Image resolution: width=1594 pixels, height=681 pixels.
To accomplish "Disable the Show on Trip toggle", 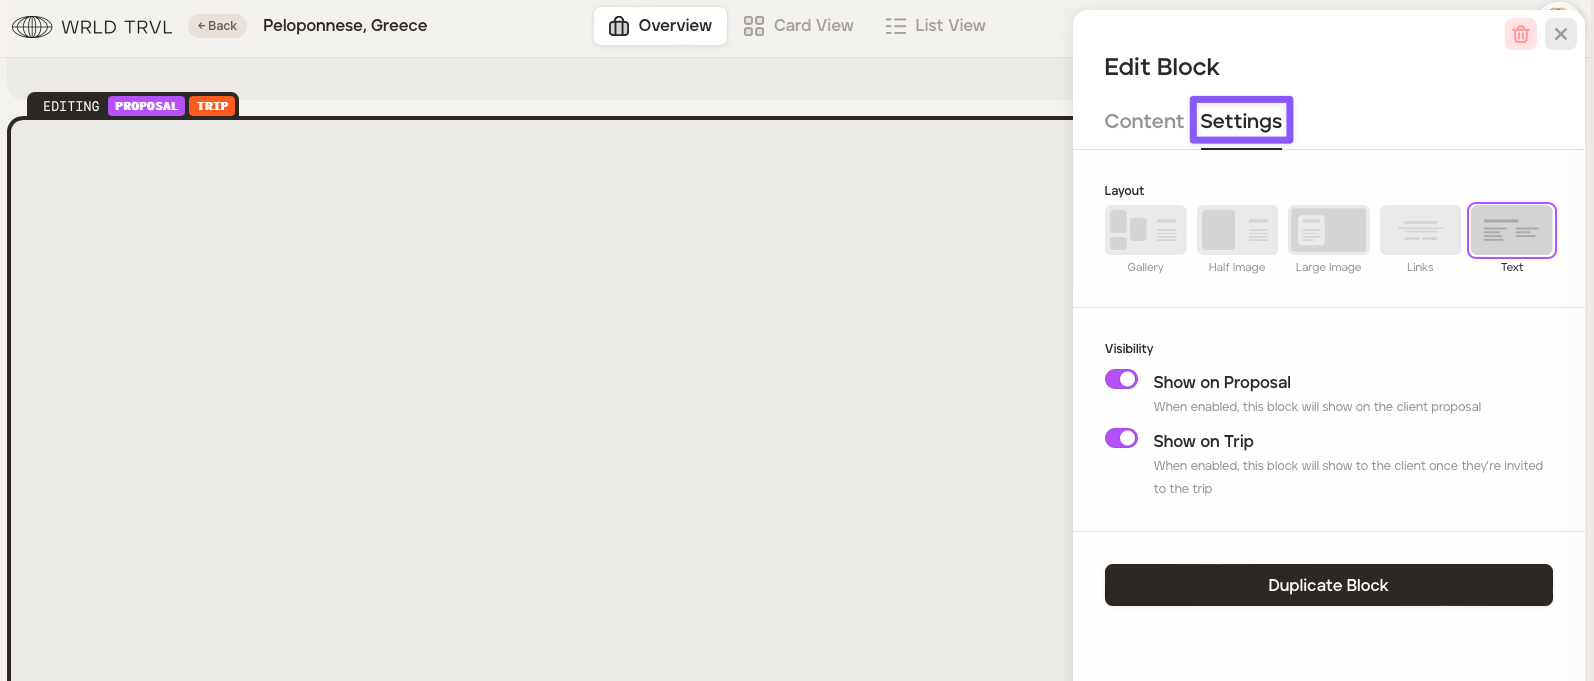I will (x=1121, y=439).
